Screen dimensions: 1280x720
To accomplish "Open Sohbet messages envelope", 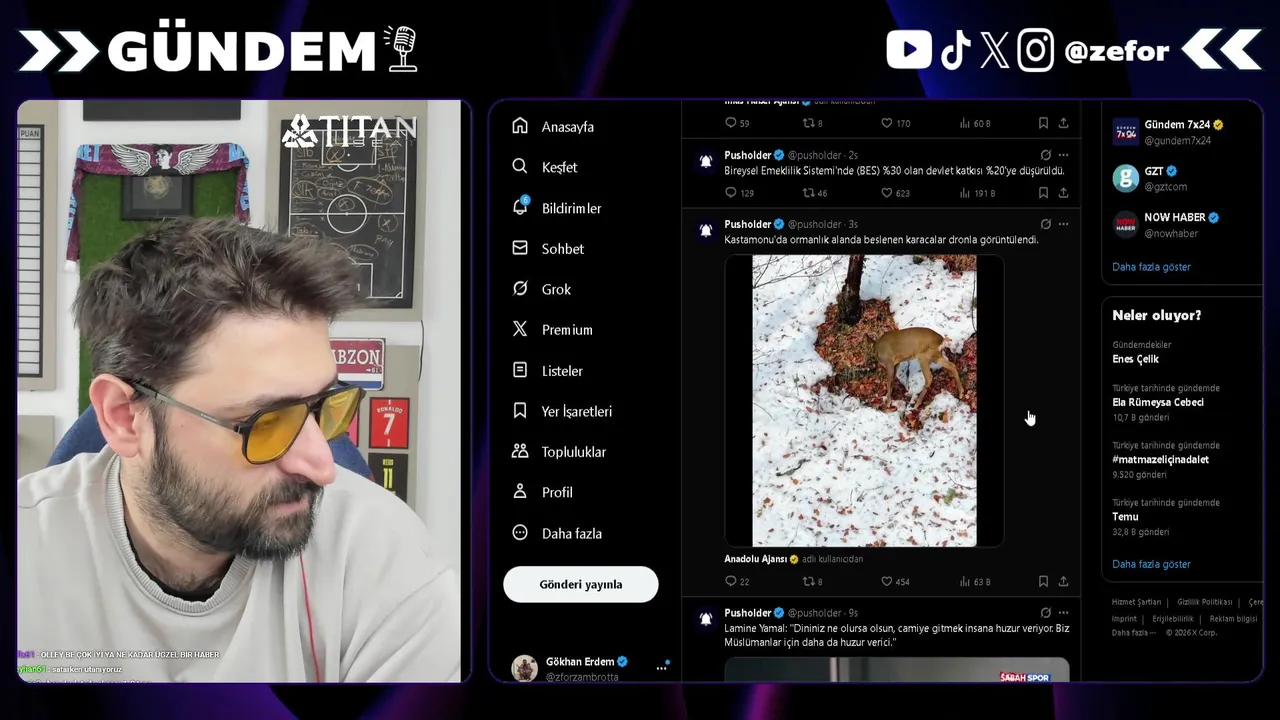I will click(x=520, y=248).
